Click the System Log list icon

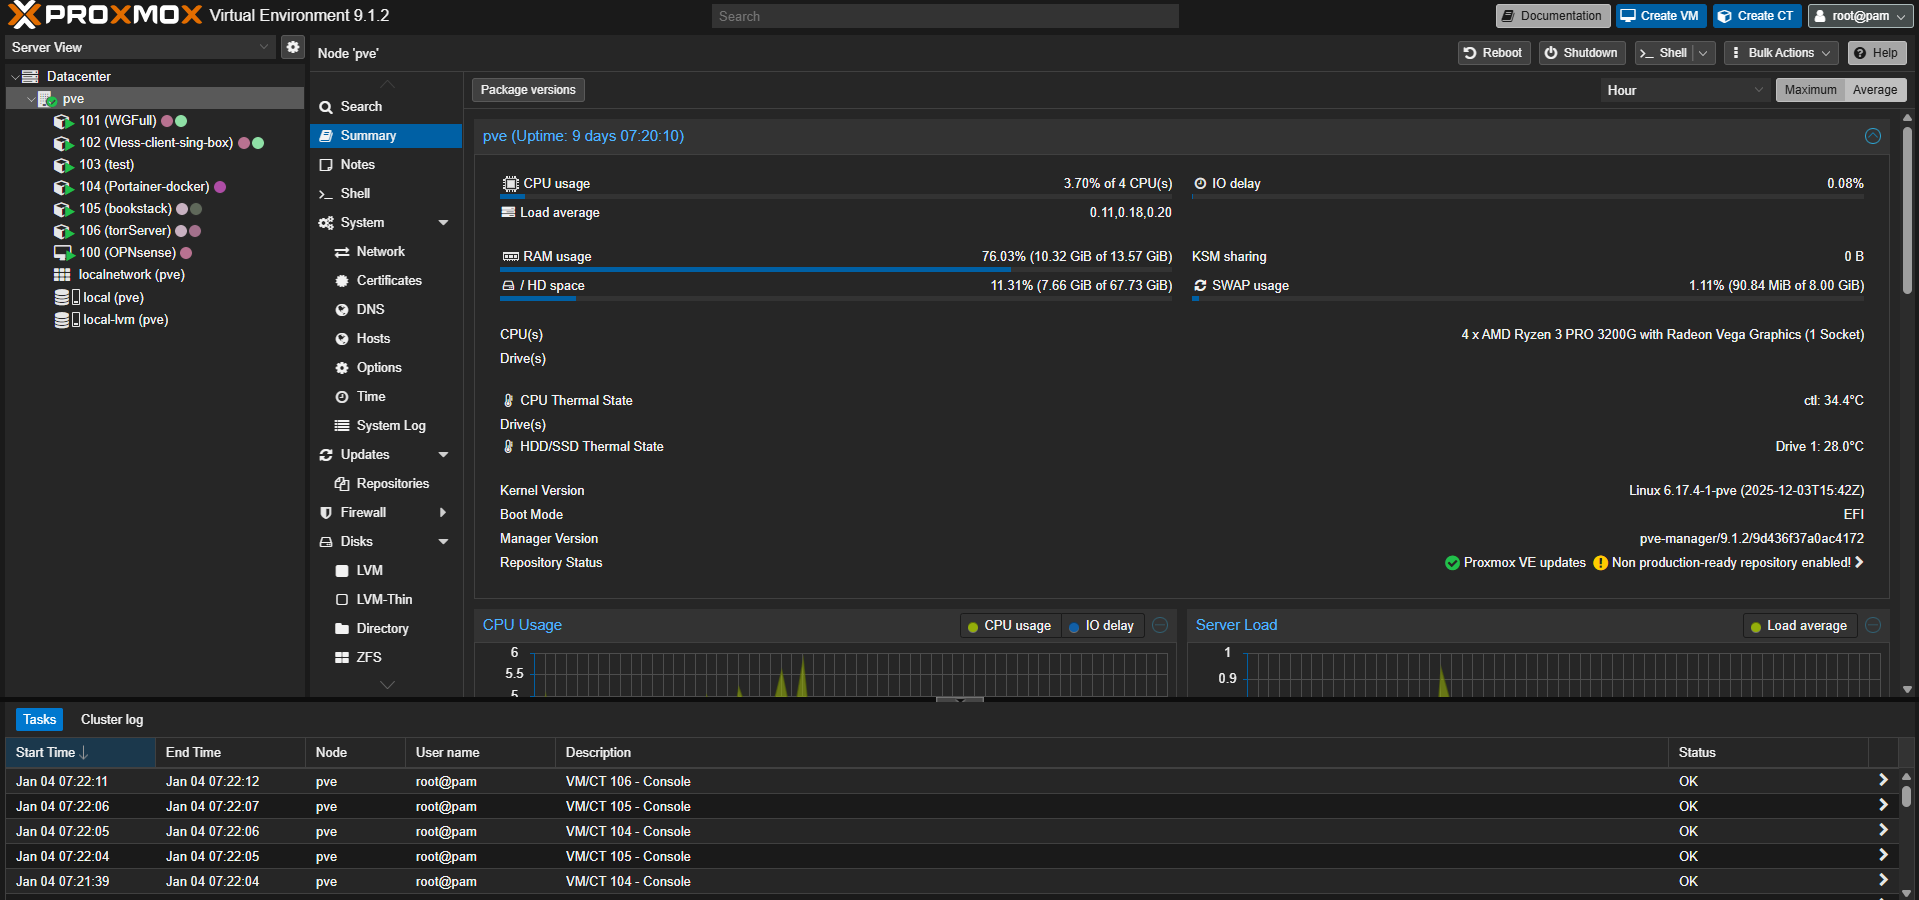tap(342, 426)
